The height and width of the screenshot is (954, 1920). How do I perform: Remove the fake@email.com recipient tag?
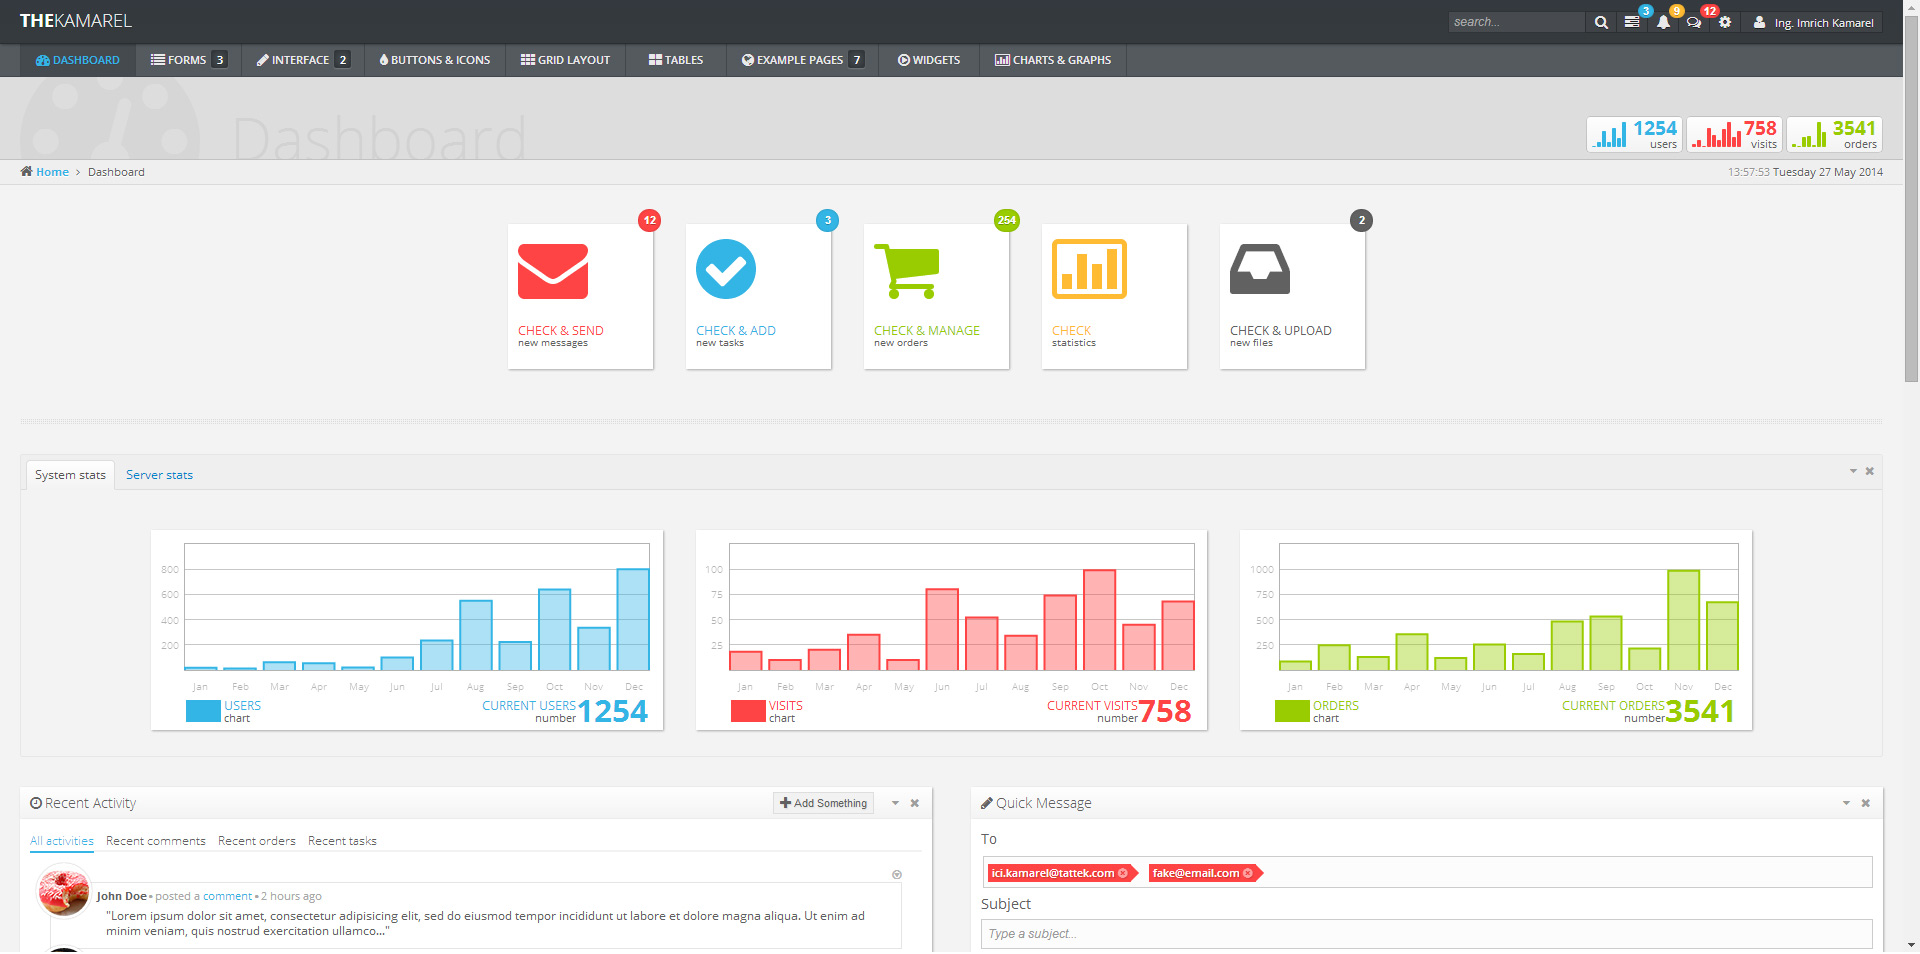point(1248,873)
